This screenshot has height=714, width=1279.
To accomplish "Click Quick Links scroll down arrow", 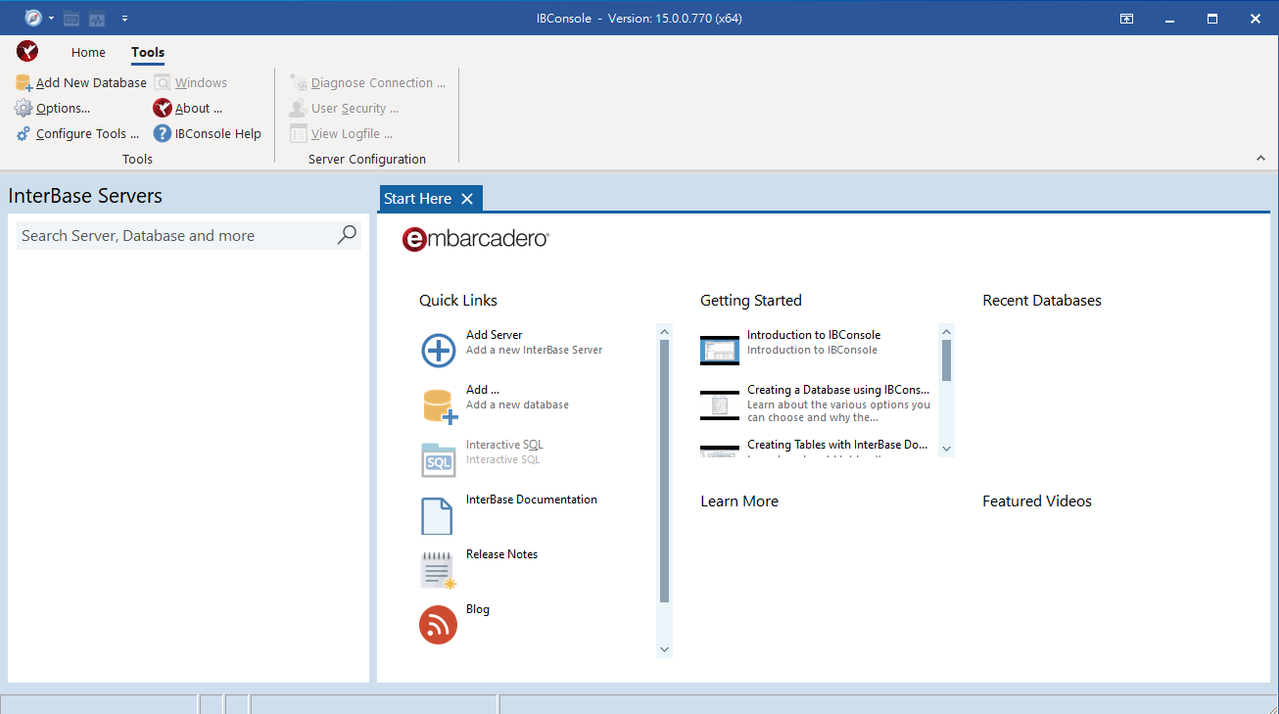I will pos(664,650).
